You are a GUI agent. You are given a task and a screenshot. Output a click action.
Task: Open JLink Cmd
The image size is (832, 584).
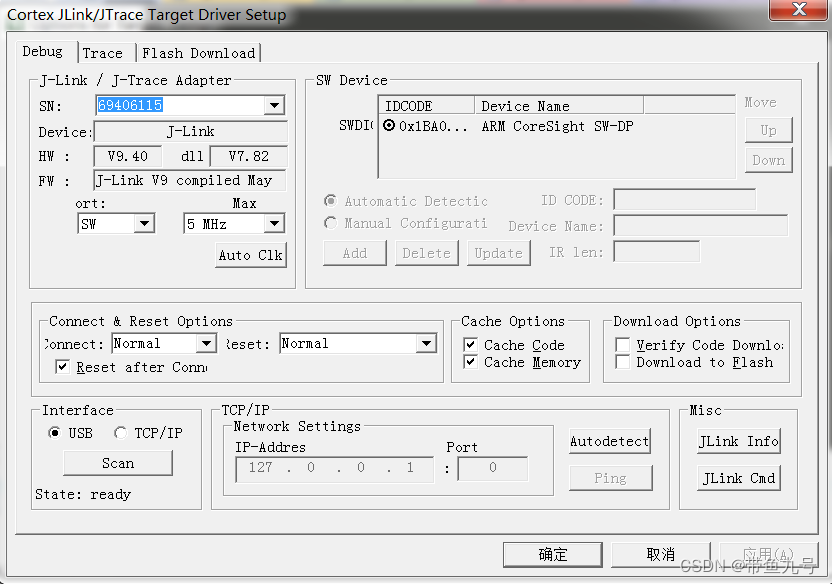point(739,478)
